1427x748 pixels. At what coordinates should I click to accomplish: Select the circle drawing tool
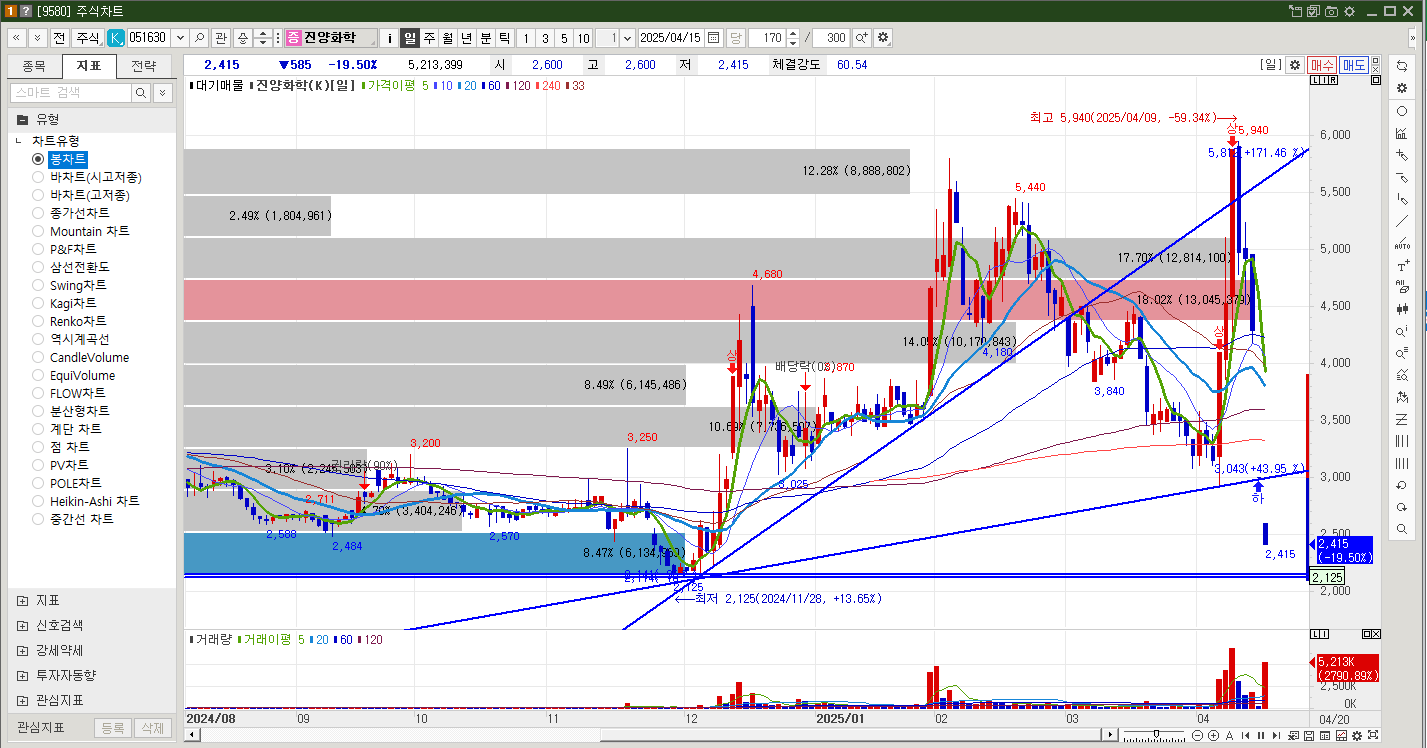(x=1402, y=111)
